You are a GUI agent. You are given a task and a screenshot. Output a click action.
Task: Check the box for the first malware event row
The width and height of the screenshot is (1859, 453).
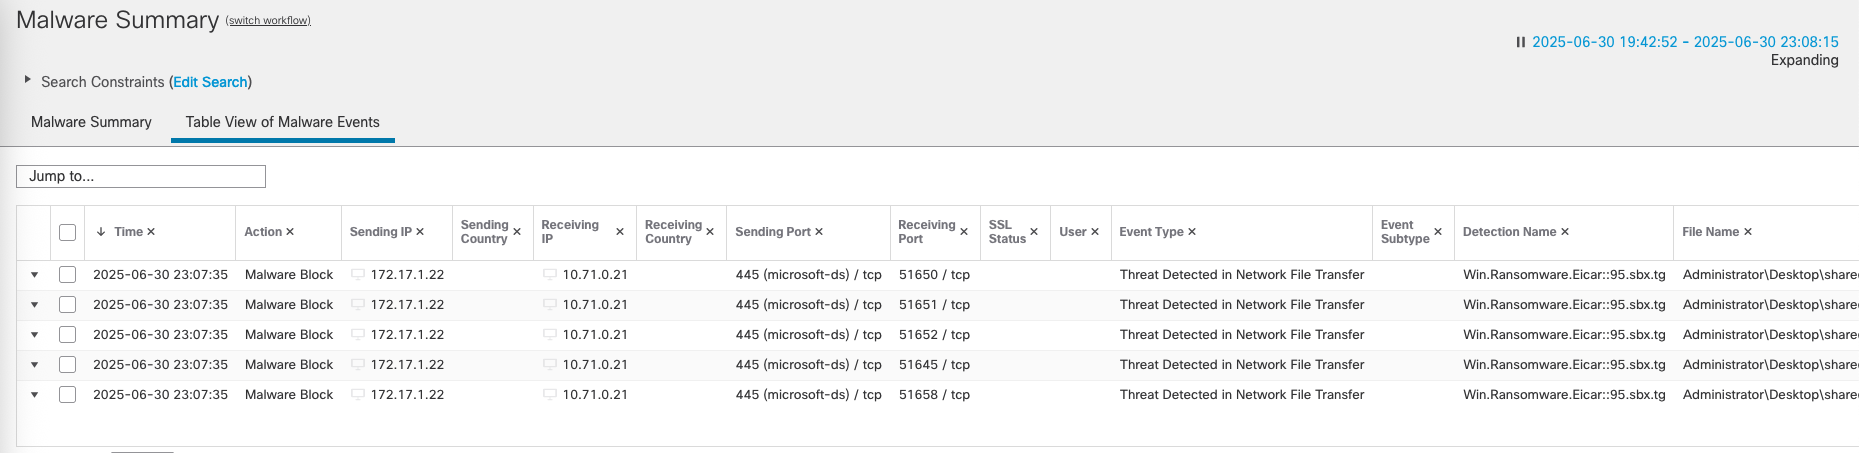tap(68, 275)
